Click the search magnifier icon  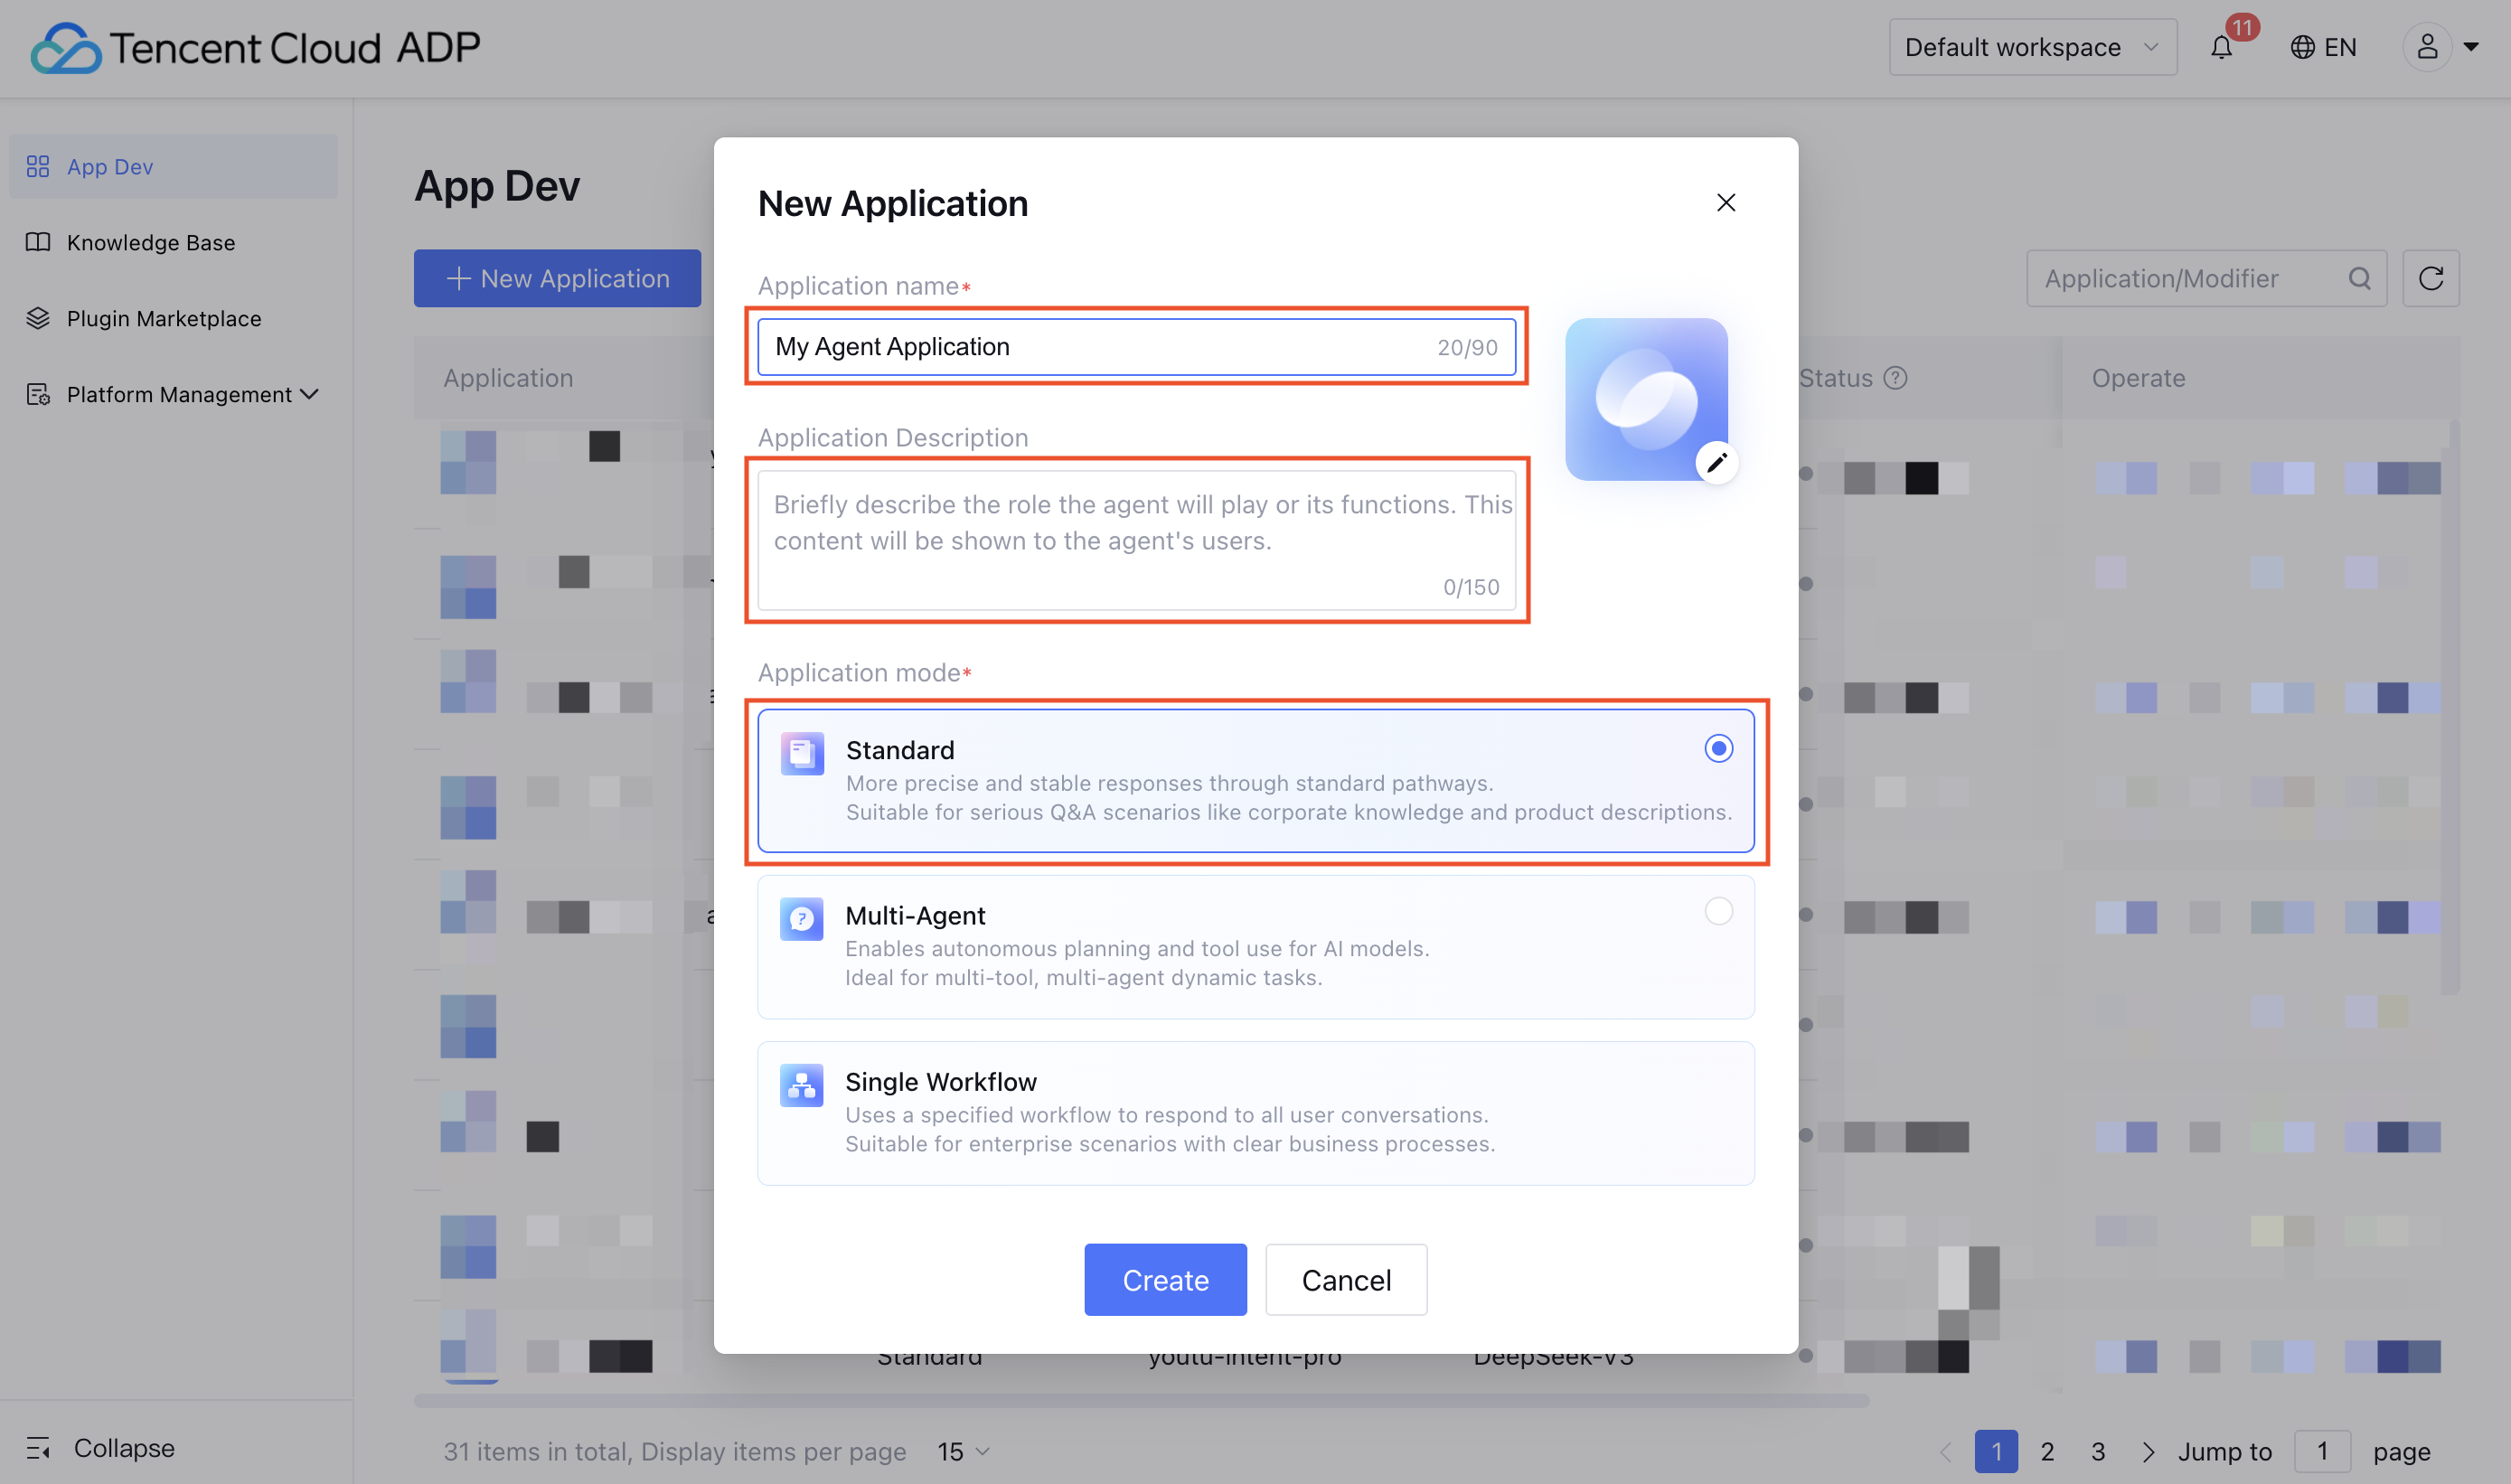click(2359, 278)
